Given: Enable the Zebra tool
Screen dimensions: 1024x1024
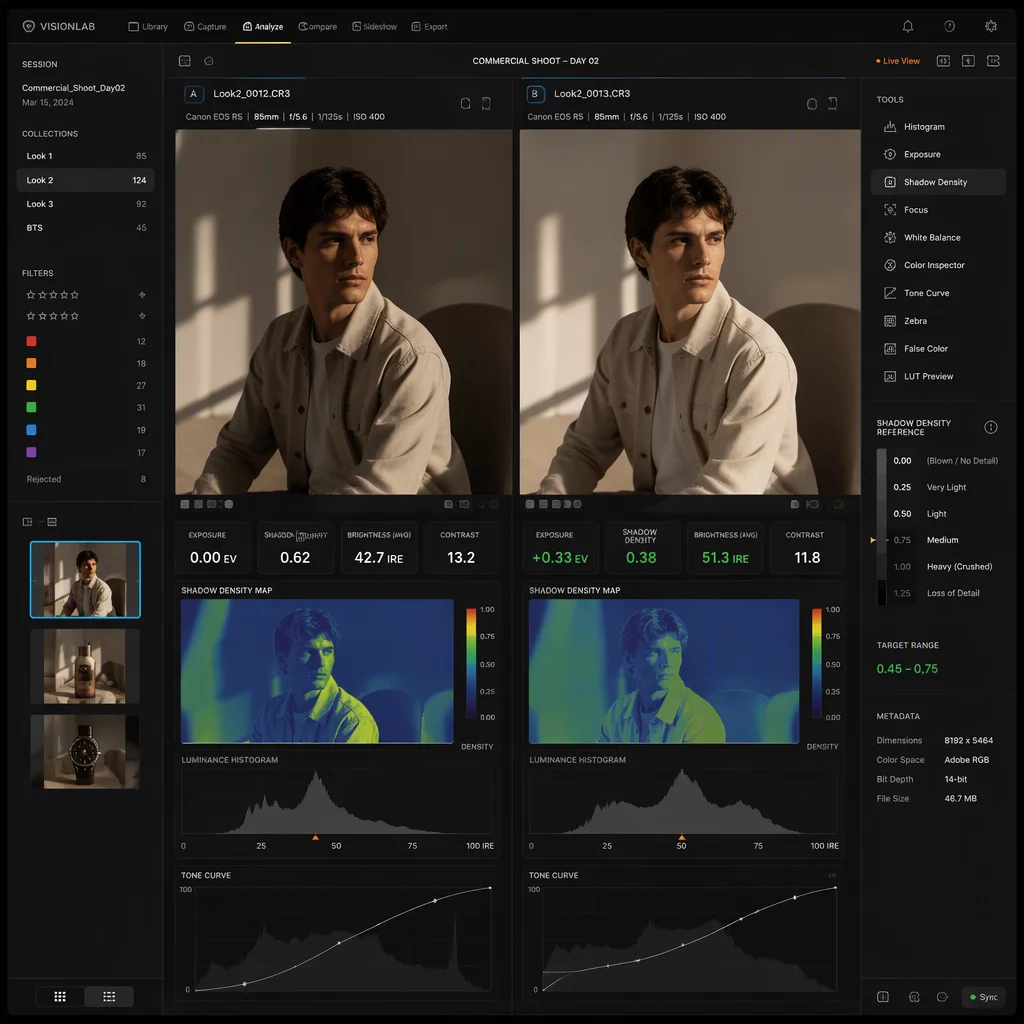Looking at the screenshot, I should click(938, 321).
